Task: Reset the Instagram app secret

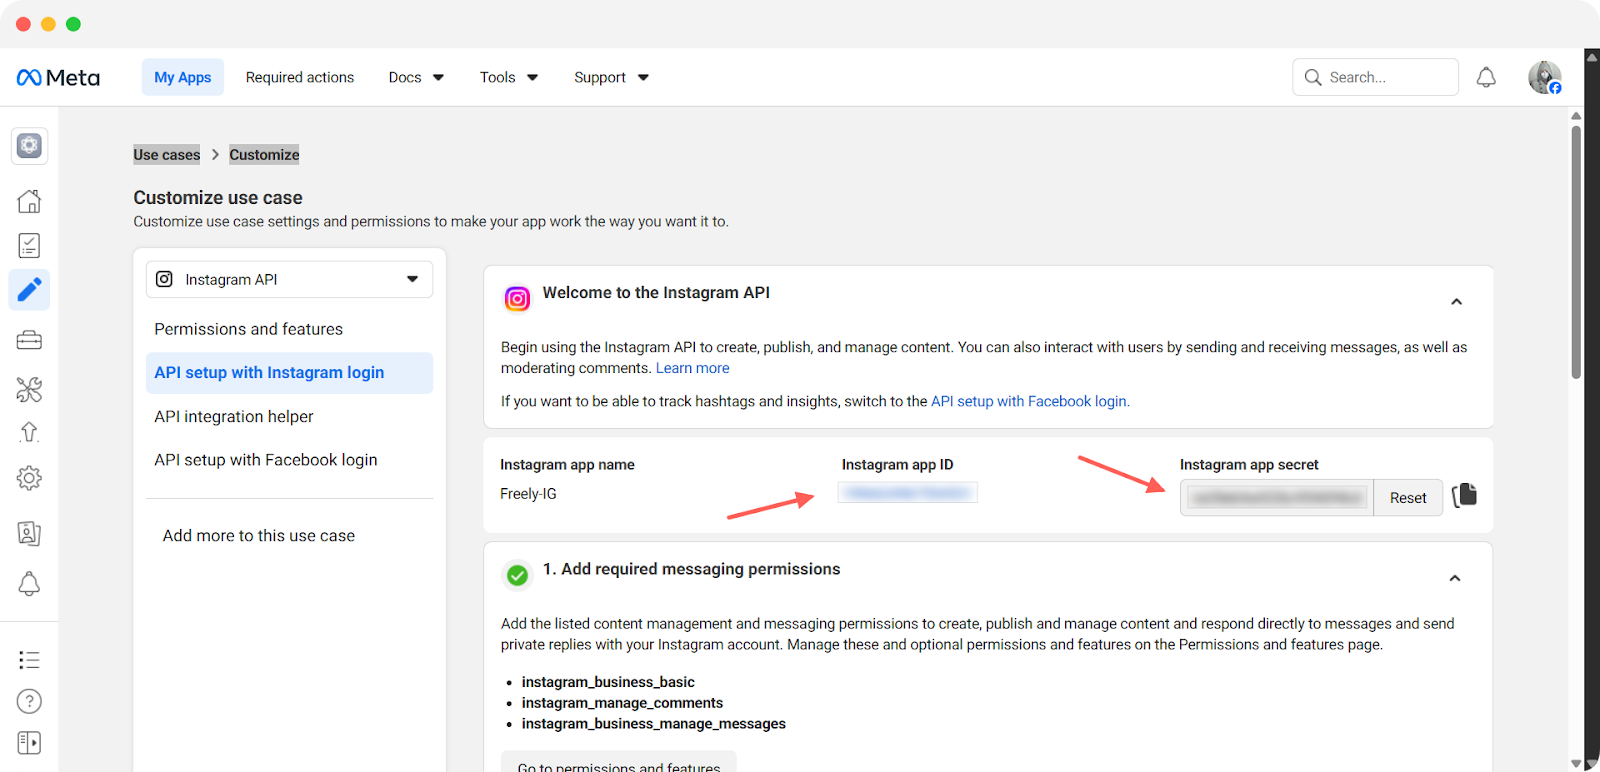Action: pyautogui.click(x=1408, y=498)
